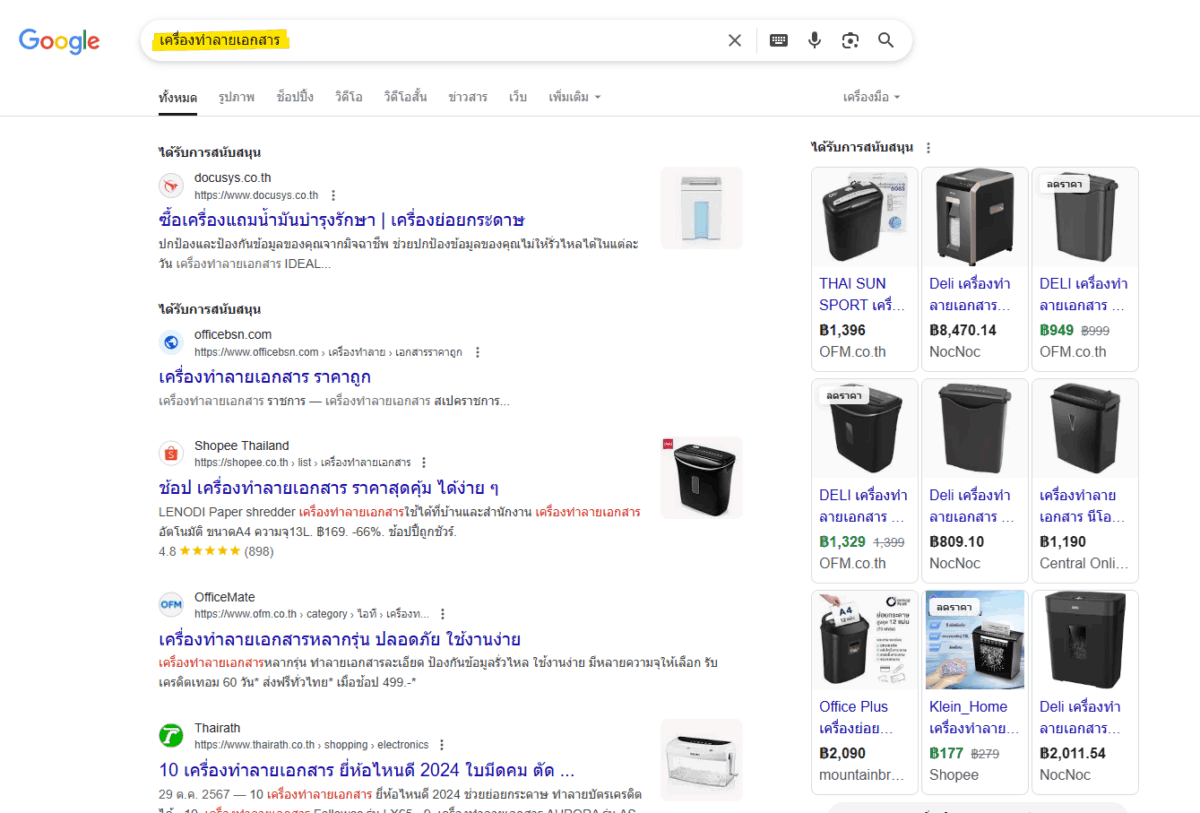The height and width of the screenshot is (813, 1200).
Task: Click the magnifying glass search button
Action: 886,40
